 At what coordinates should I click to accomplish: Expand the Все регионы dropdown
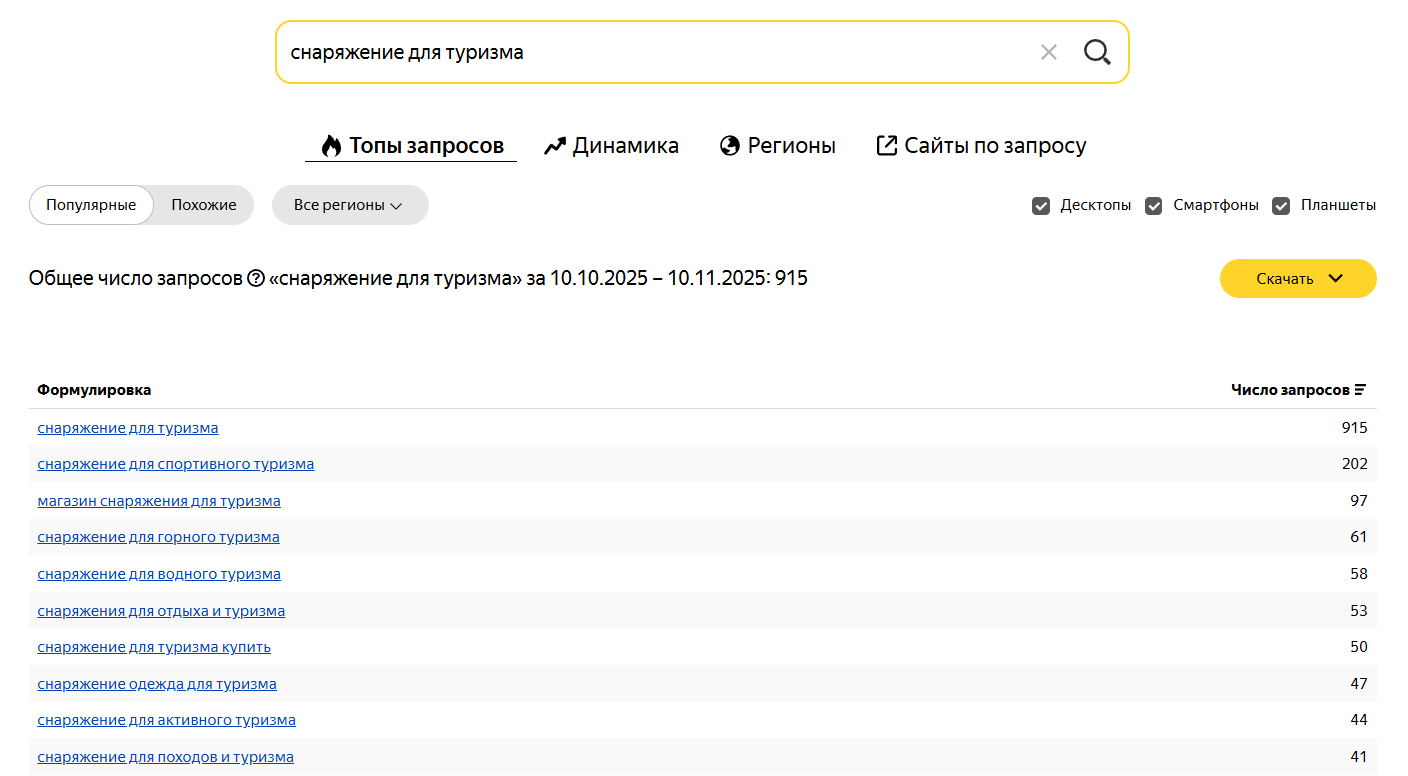tap(350, 205)
